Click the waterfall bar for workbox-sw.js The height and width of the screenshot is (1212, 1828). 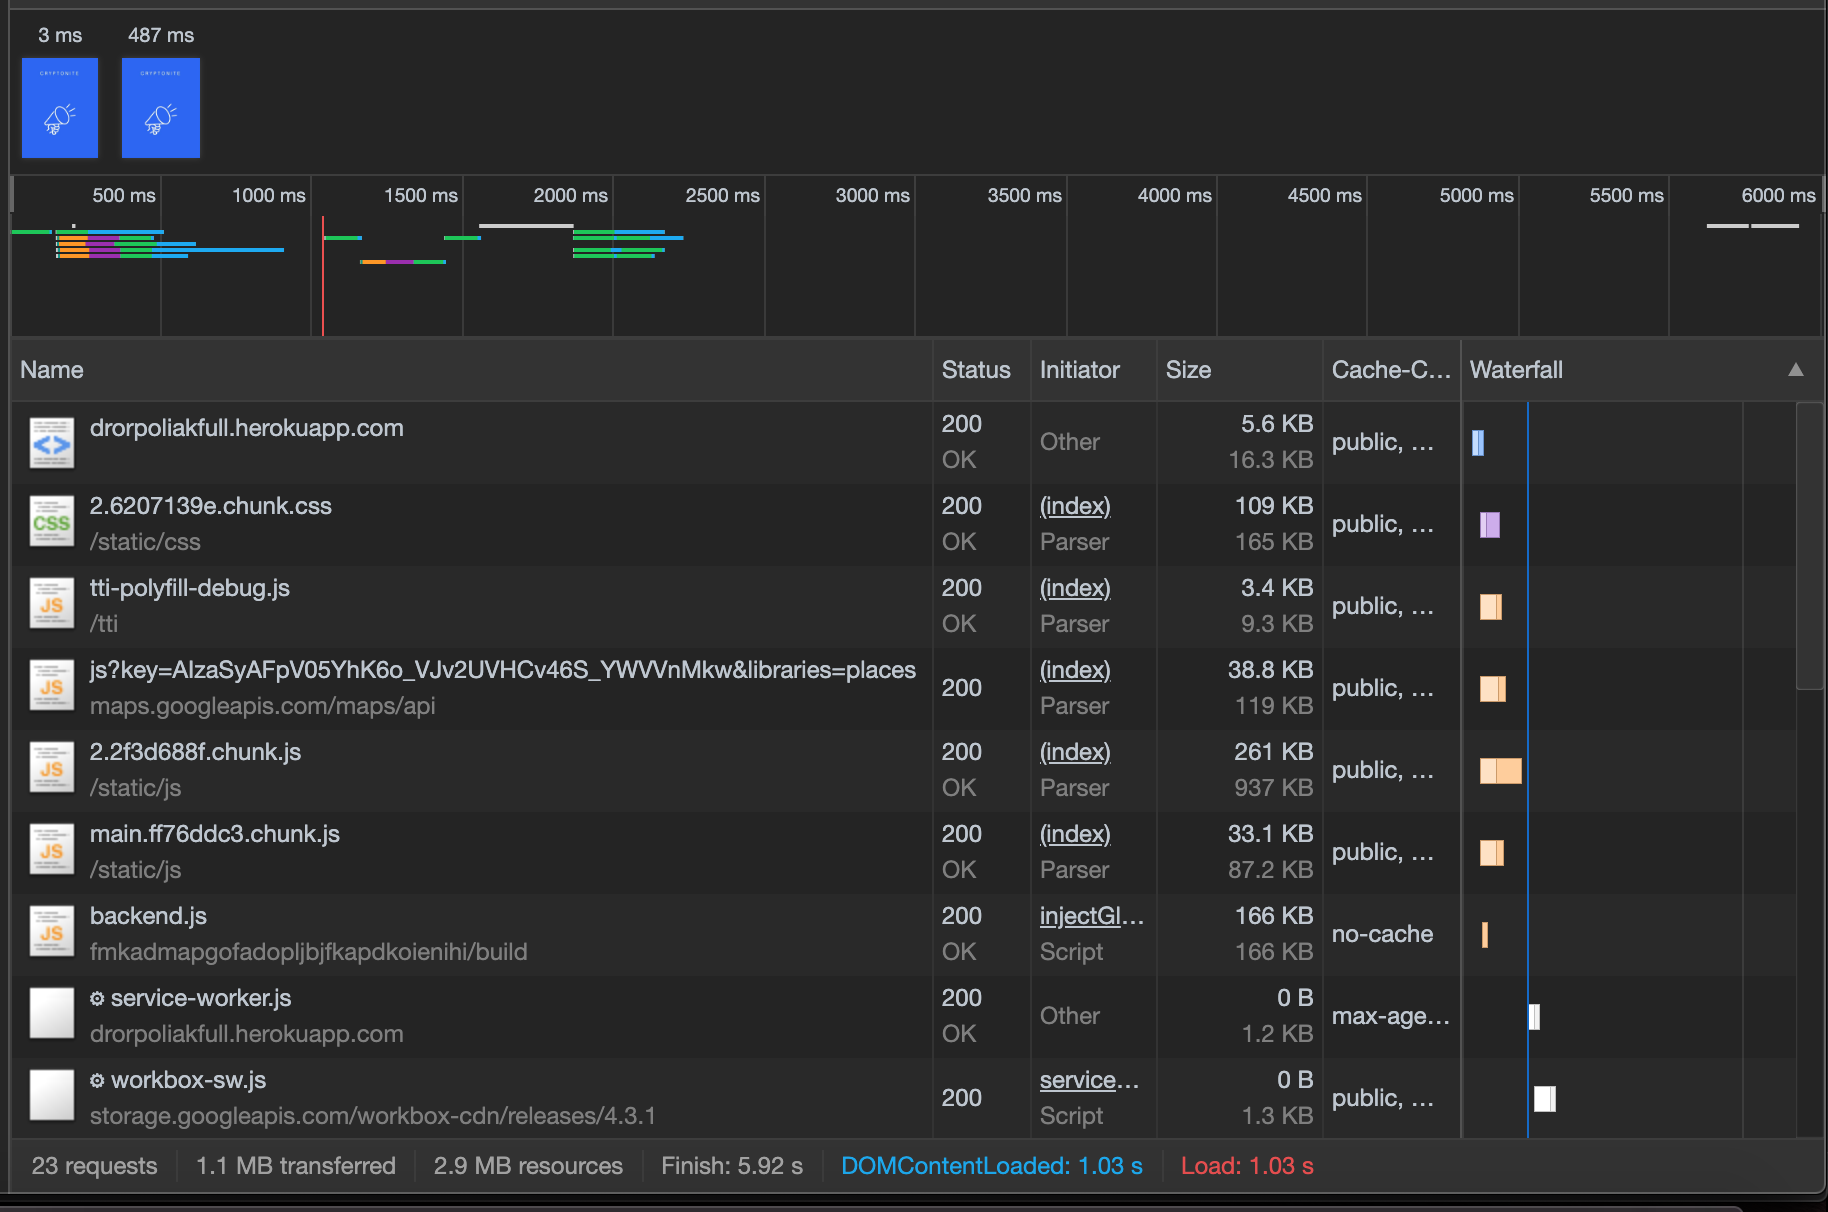click(x=1545, y=1099)
